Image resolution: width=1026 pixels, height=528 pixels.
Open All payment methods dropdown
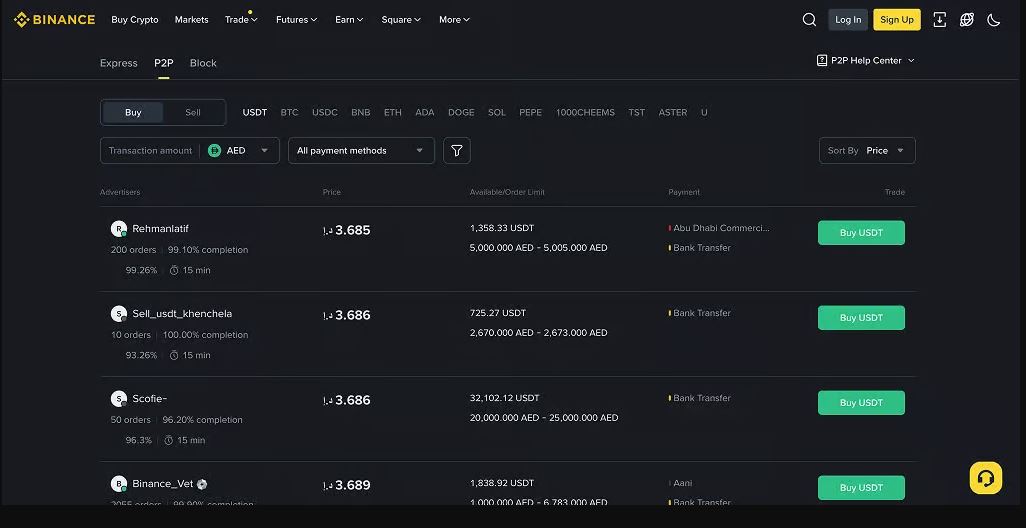[361, 150]
